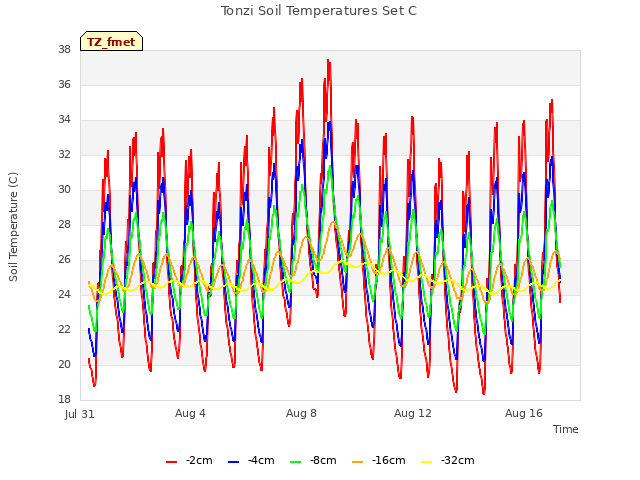Toggle the -2cm legend entry
This screenshot has height=480, width=640.
click(x=189, y=461)
